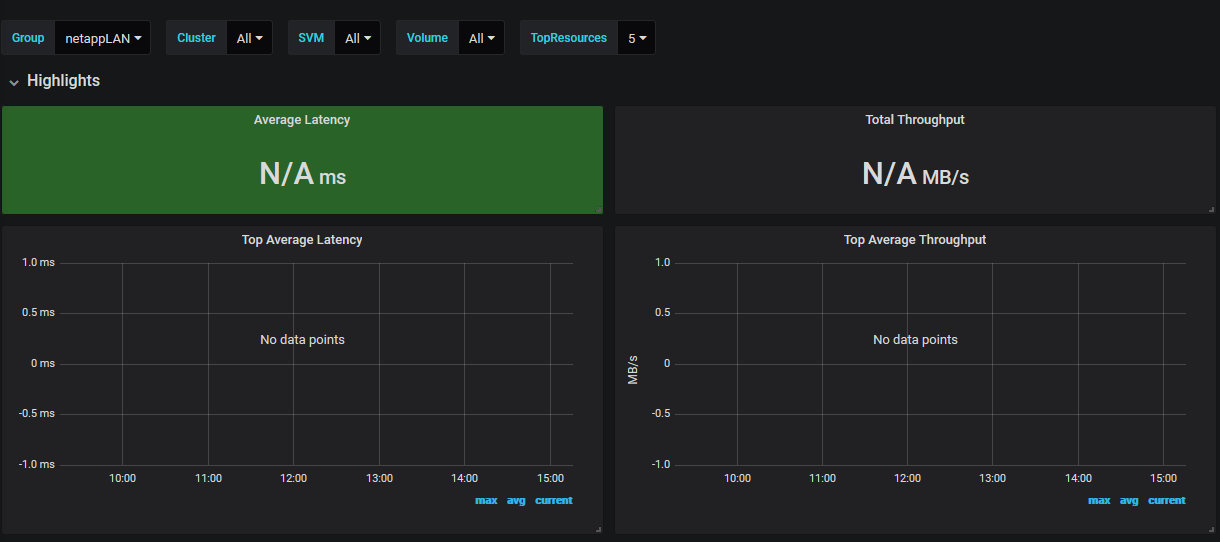This screenshot has height=542, width=1220.
Task: Open the Top Average Latency panel menu
Action: click(302, 240)
